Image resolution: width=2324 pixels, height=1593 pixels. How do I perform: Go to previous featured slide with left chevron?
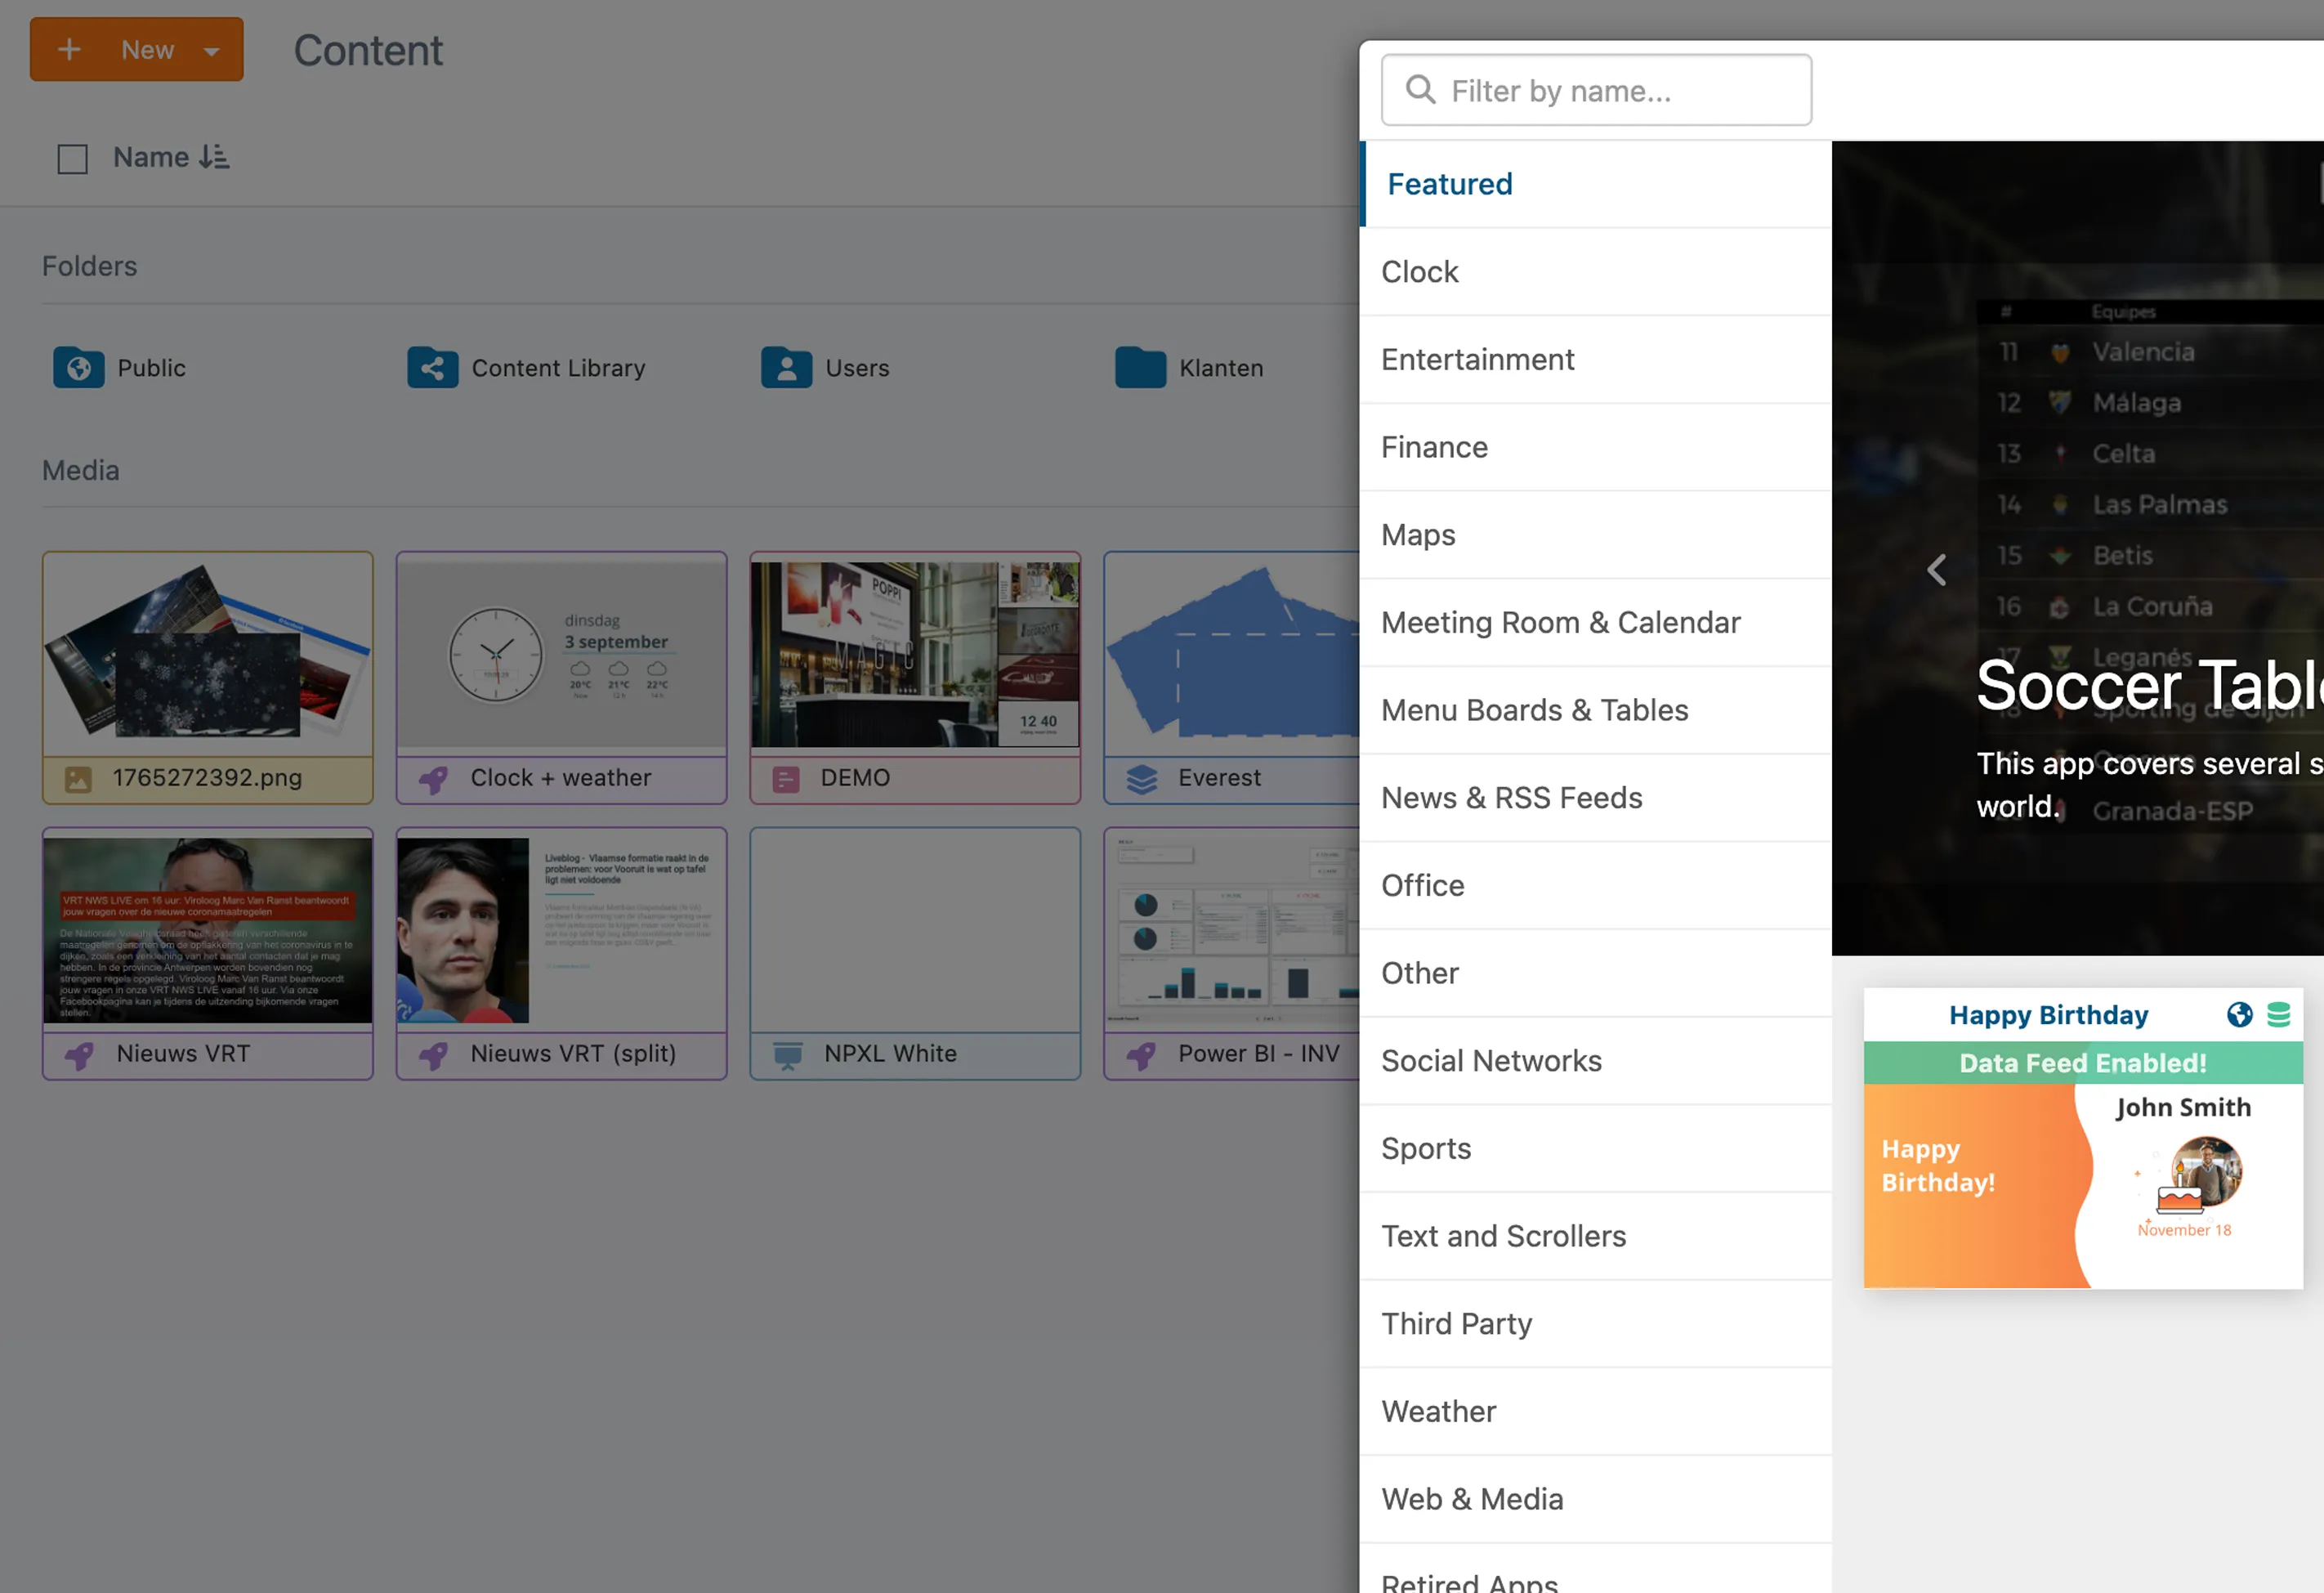[x=1937, y=570]
